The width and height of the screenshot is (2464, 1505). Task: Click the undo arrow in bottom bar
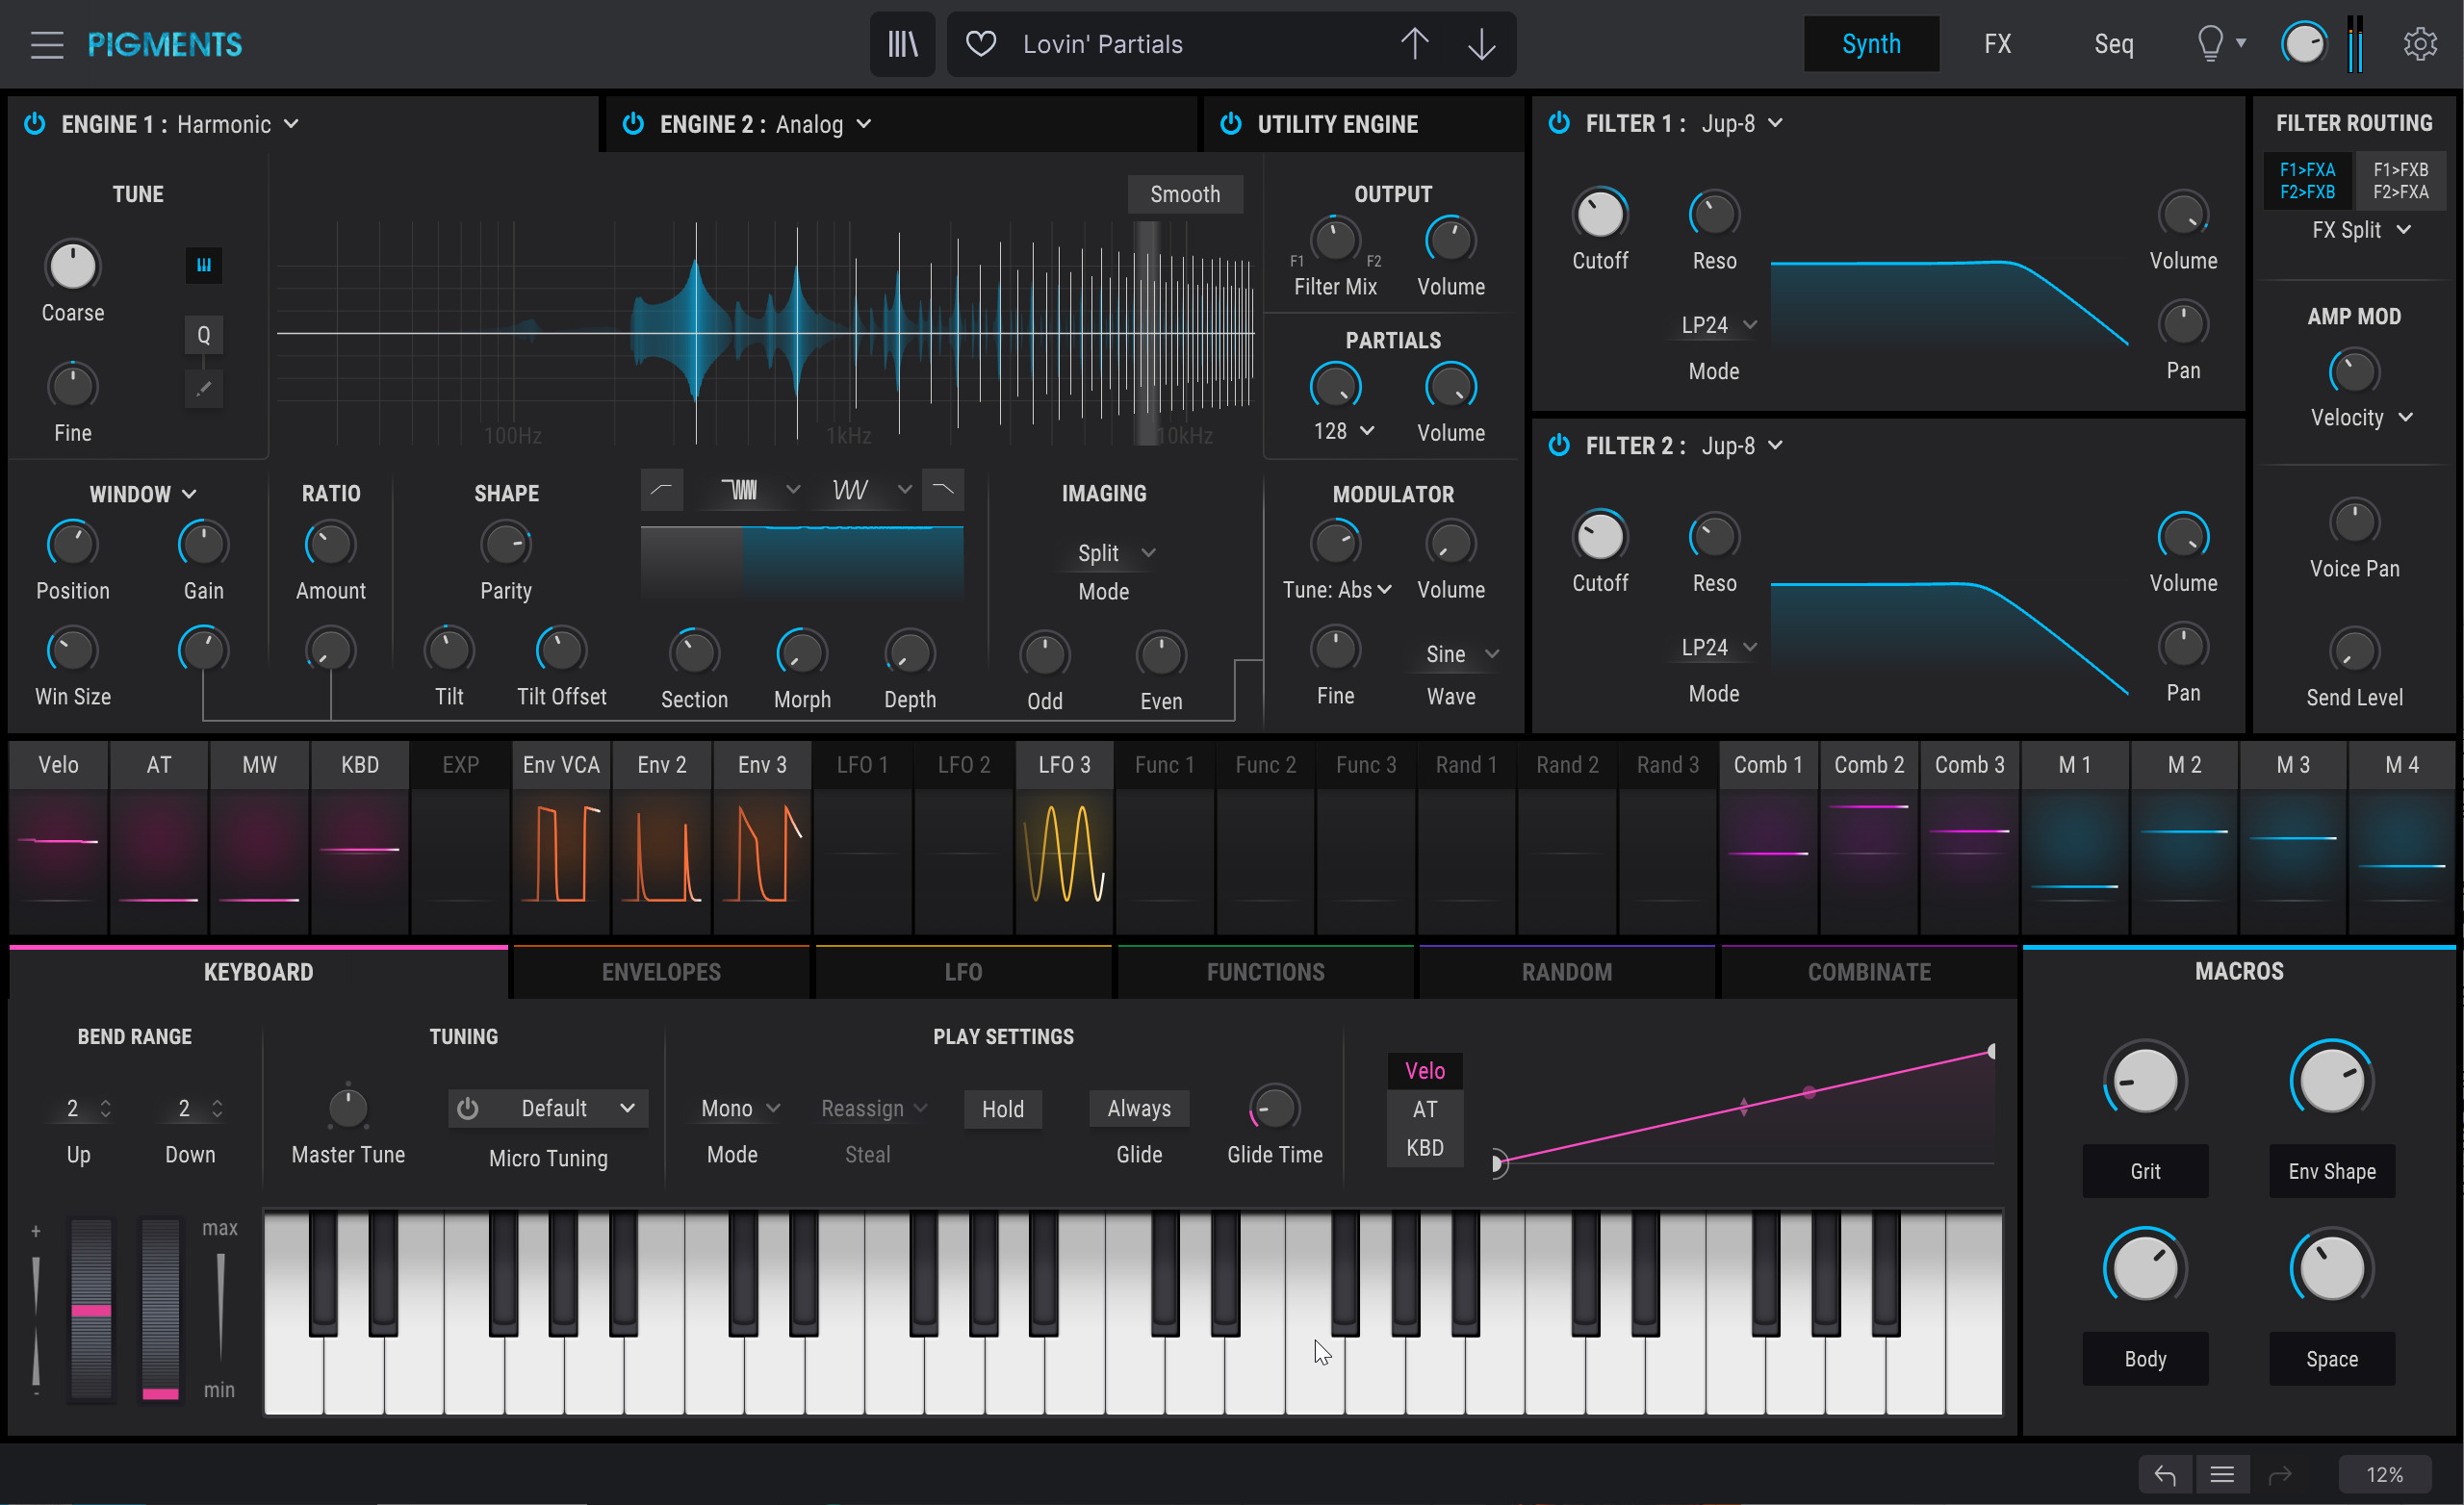pos(2165,1474)
